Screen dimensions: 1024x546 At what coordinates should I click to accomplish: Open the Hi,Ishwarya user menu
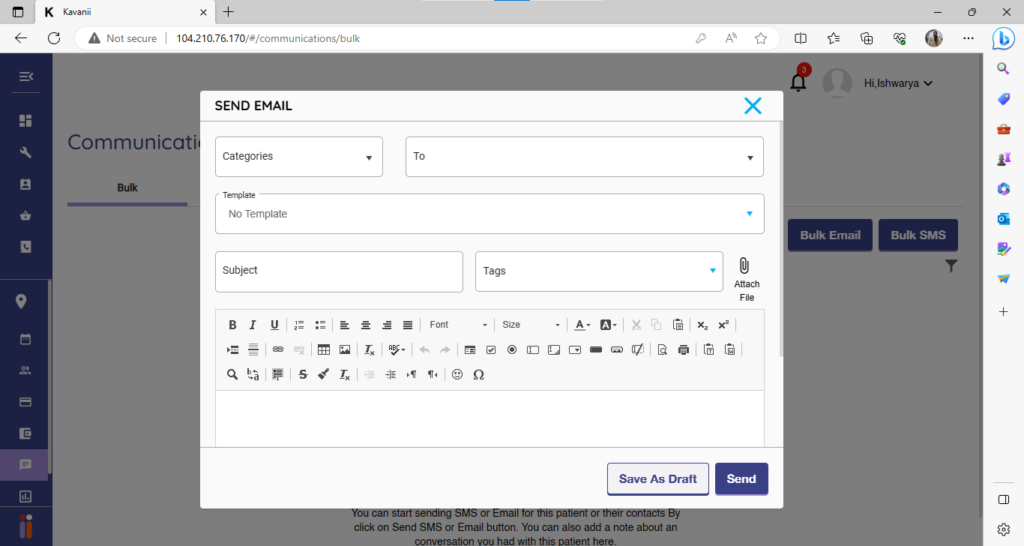pyautogui.click(x=897, y=83)
